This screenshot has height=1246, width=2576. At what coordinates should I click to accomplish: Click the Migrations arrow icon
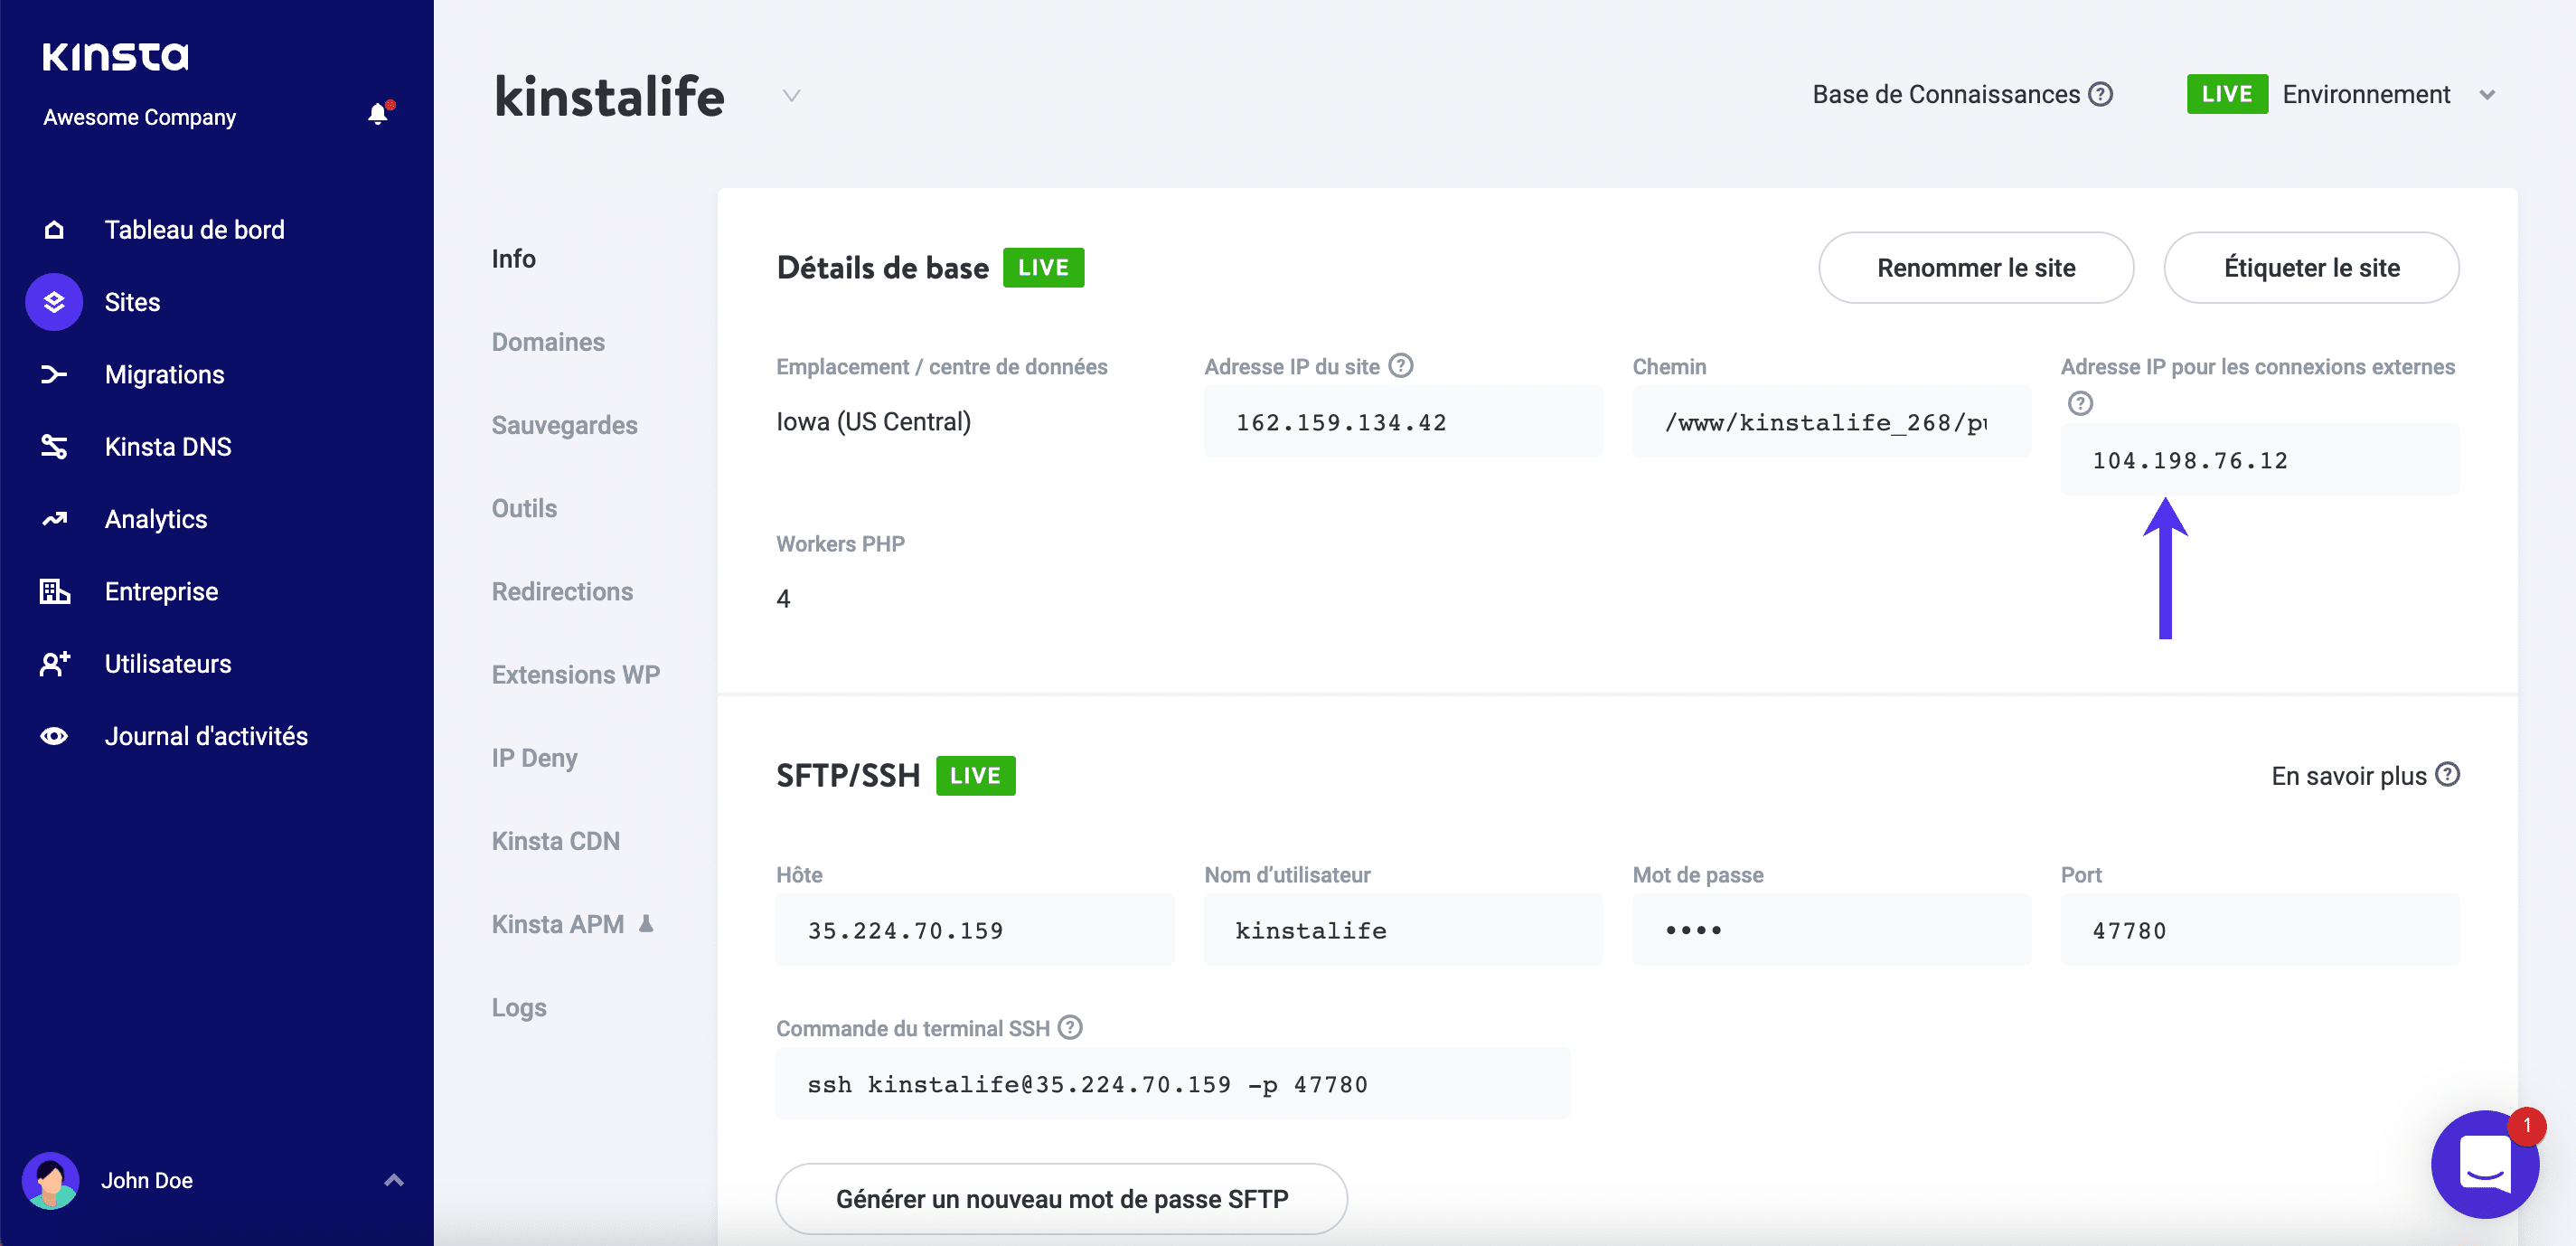point(54,374)
